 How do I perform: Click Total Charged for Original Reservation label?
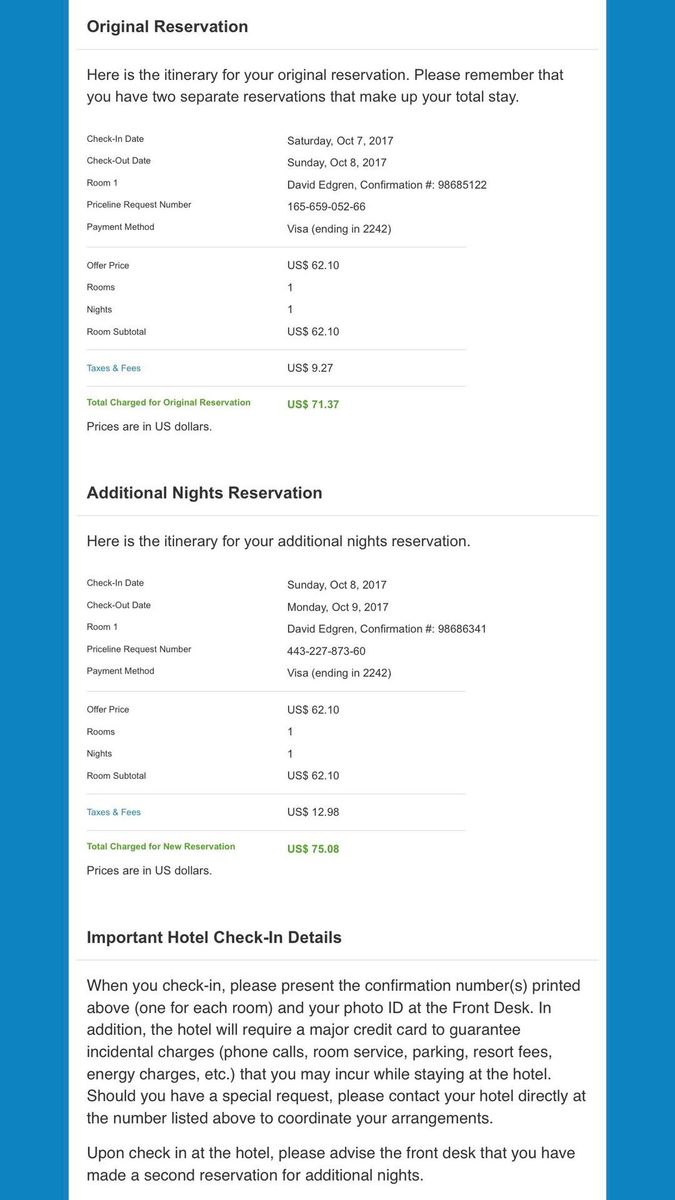[x=168, y=403]
